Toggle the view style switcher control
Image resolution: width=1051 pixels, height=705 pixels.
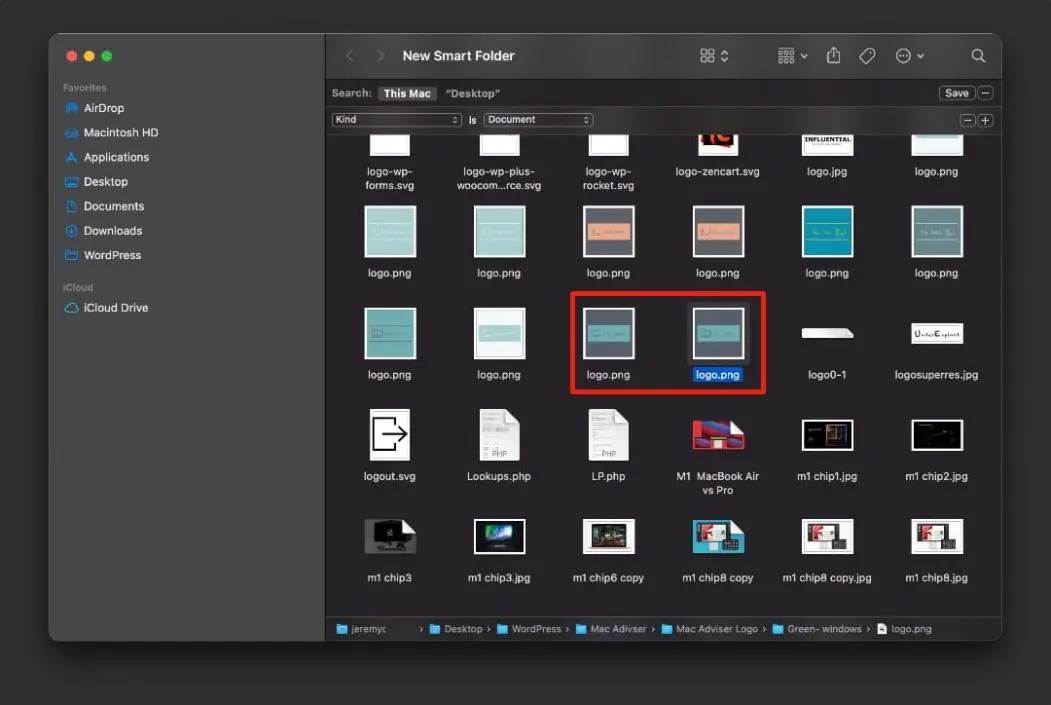(712, 56)
